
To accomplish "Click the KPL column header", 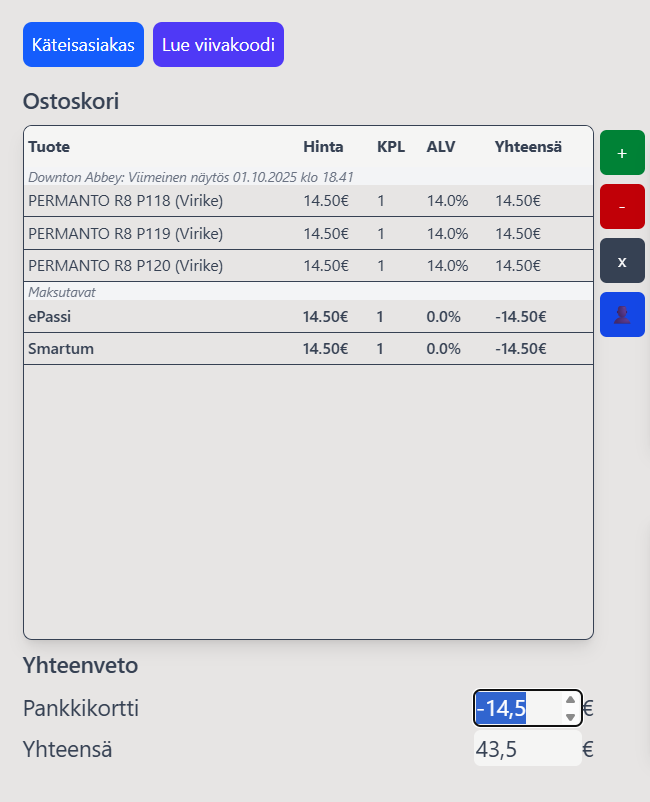I will tap(391, 147).
